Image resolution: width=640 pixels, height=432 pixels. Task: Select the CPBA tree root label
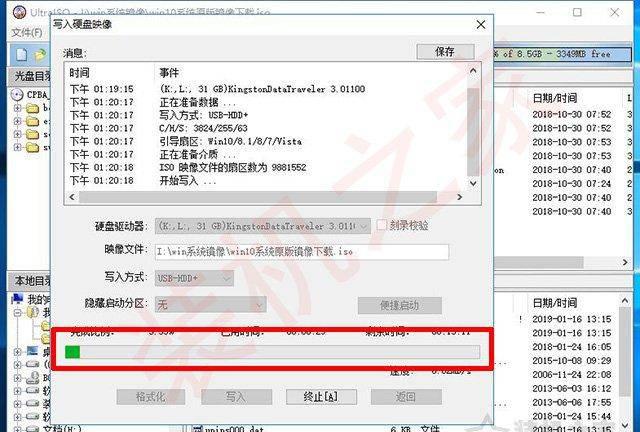[38, 95]
